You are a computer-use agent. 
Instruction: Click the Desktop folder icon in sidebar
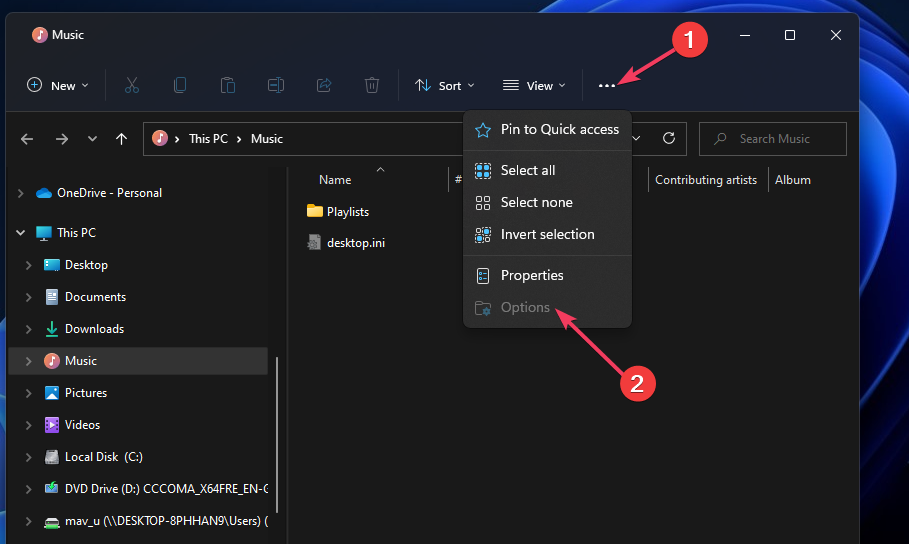[x=52, y=265]
